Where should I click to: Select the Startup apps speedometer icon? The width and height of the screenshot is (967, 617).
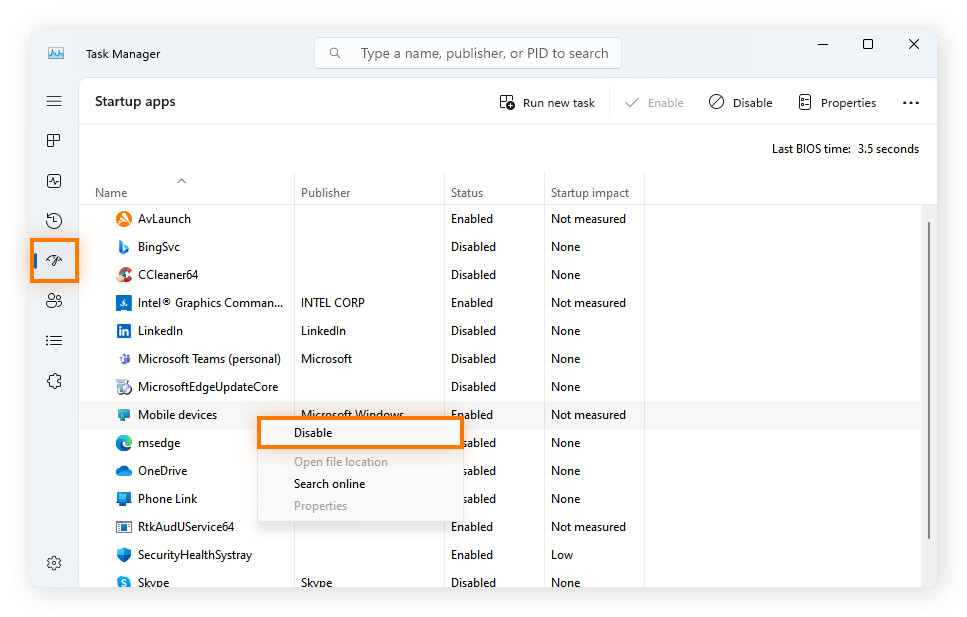coord(54,260)
